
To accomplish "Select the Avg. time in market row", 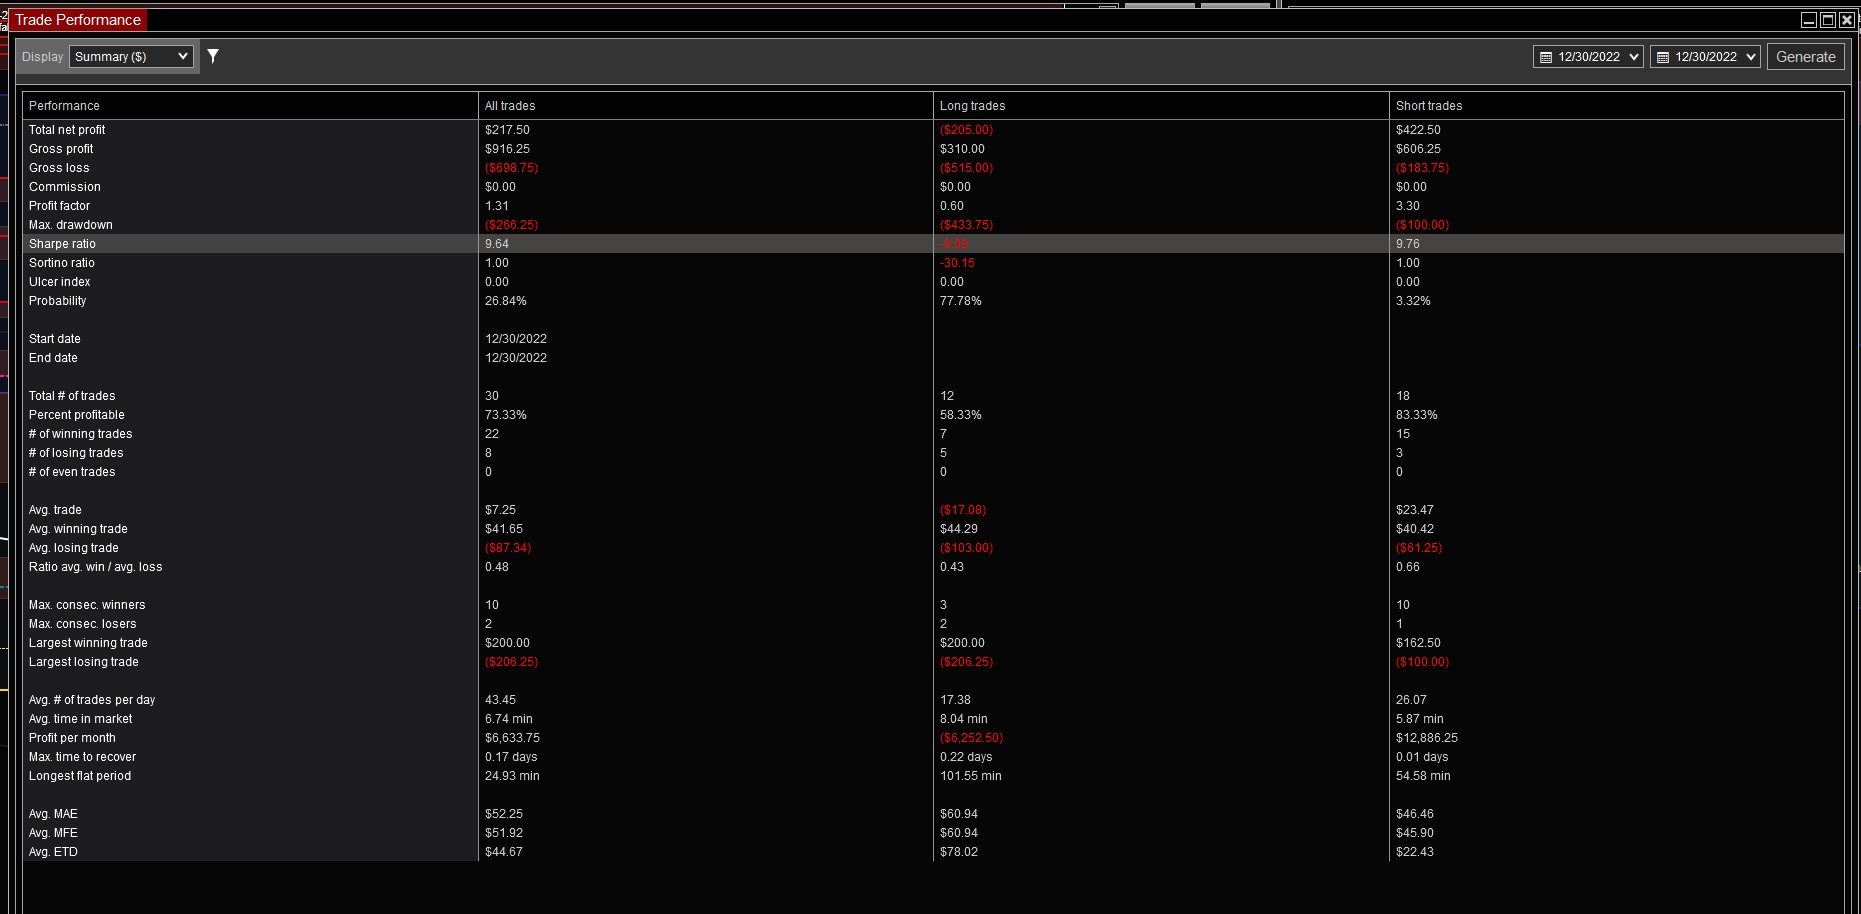I will 933,719.
